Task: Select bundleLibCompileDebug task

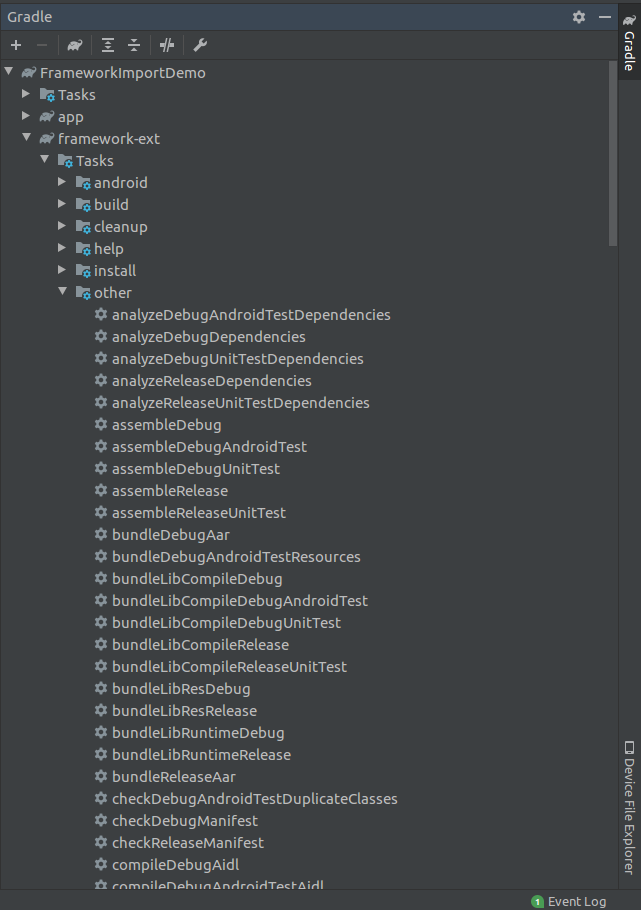Action: click(x=197, y=579)
